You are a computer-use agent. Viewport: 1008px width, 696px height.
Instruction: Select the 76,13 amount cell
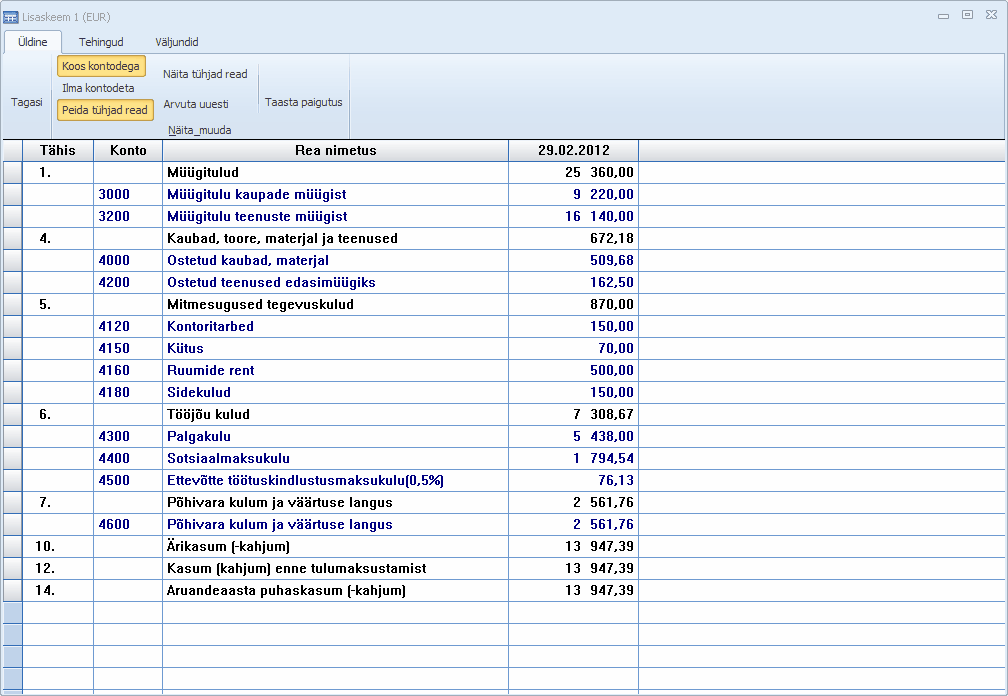[573, 480]
